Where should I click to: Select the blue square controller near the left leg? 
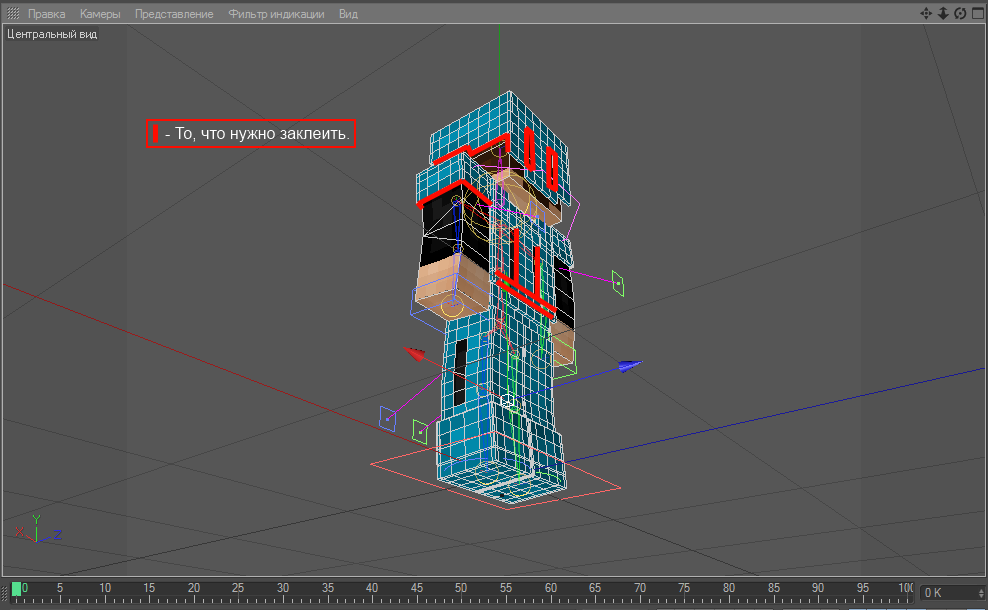click(387, 418)
